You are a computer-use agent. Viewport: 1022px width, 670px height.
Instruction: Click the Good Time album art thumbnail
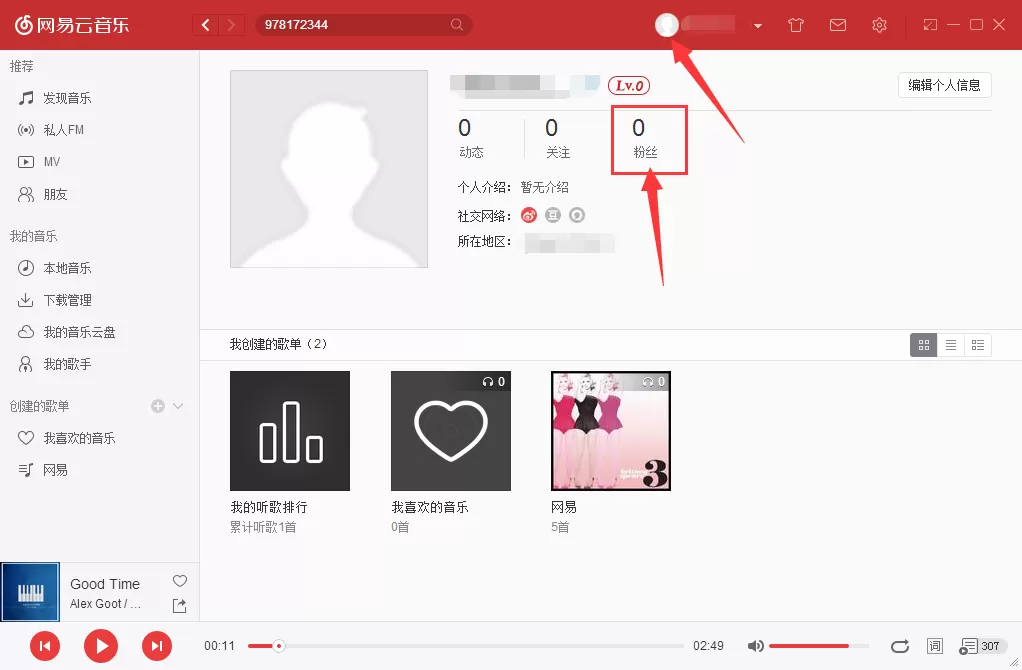pyautogui.click(x=30, y=592)
